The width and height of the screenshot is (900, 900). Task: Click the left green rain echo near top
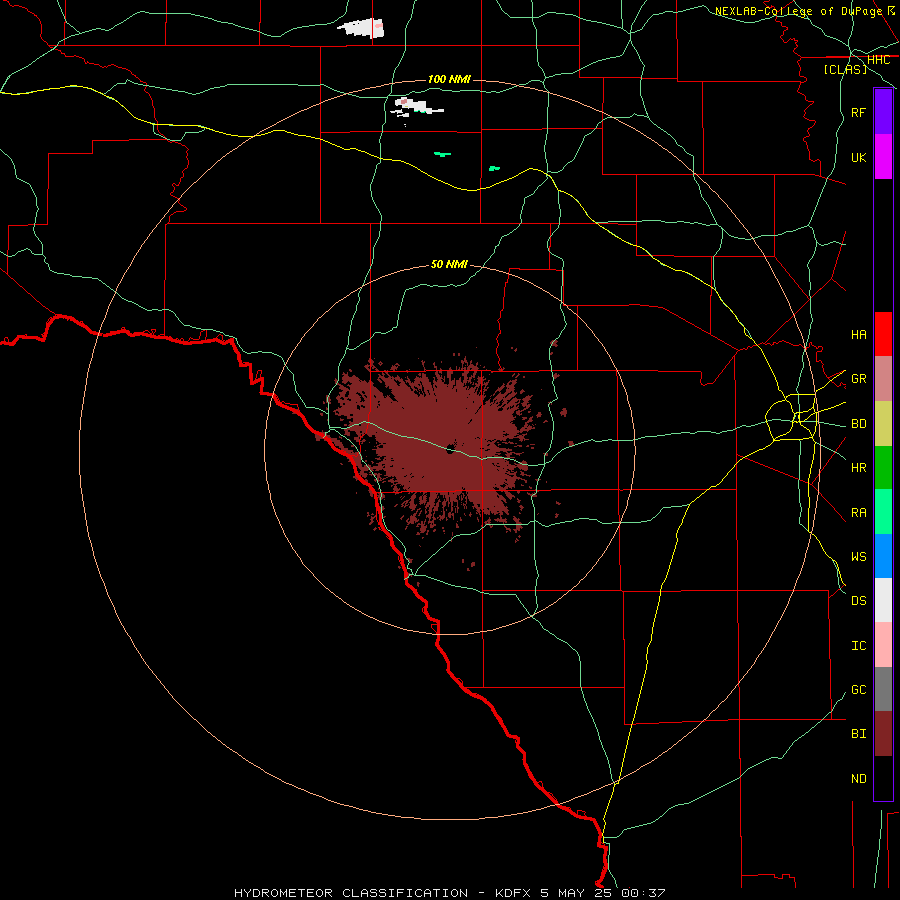tap(442, 154)
